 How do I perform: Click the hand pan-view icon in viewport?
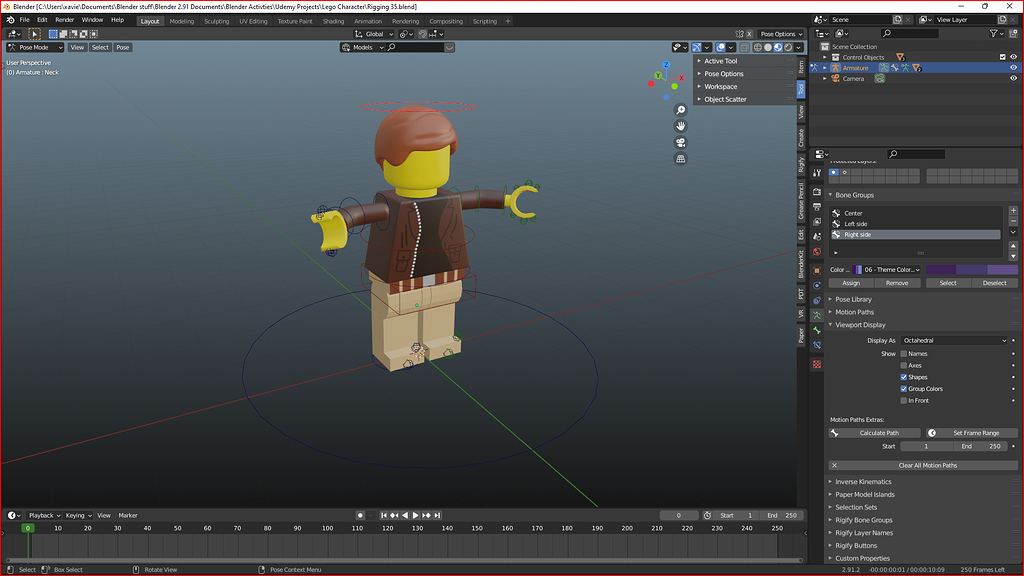pyautogui.click(x=681, y=126)
